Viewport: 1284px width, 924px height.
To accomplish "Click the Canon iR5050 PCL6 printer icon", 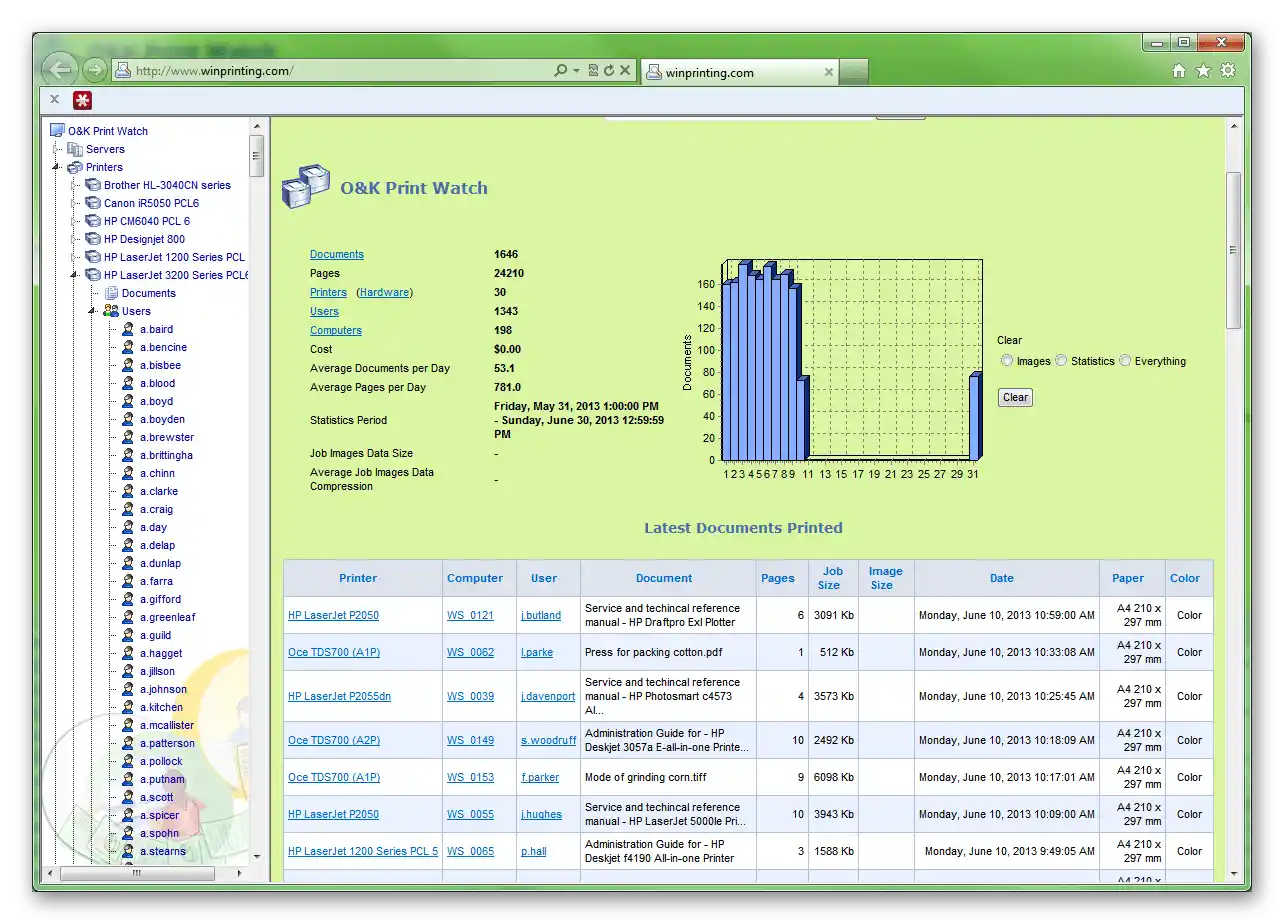I will pyautogui.click(x=93, y=203).
